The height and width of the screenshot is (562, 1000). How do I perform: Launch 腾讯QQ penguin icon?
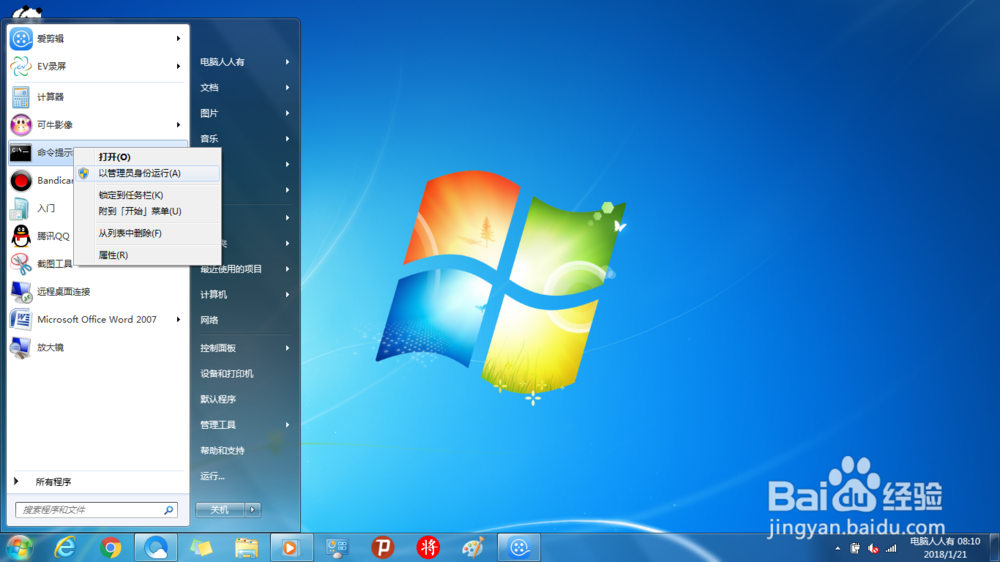(21, 236)
